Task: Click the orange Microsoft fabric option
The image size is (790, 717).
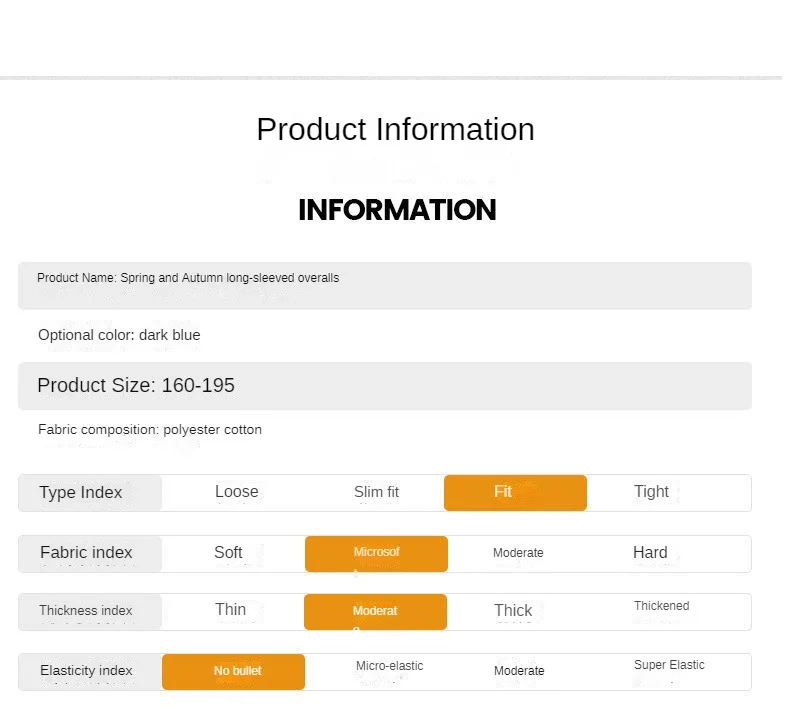Action: pos(376,553)
